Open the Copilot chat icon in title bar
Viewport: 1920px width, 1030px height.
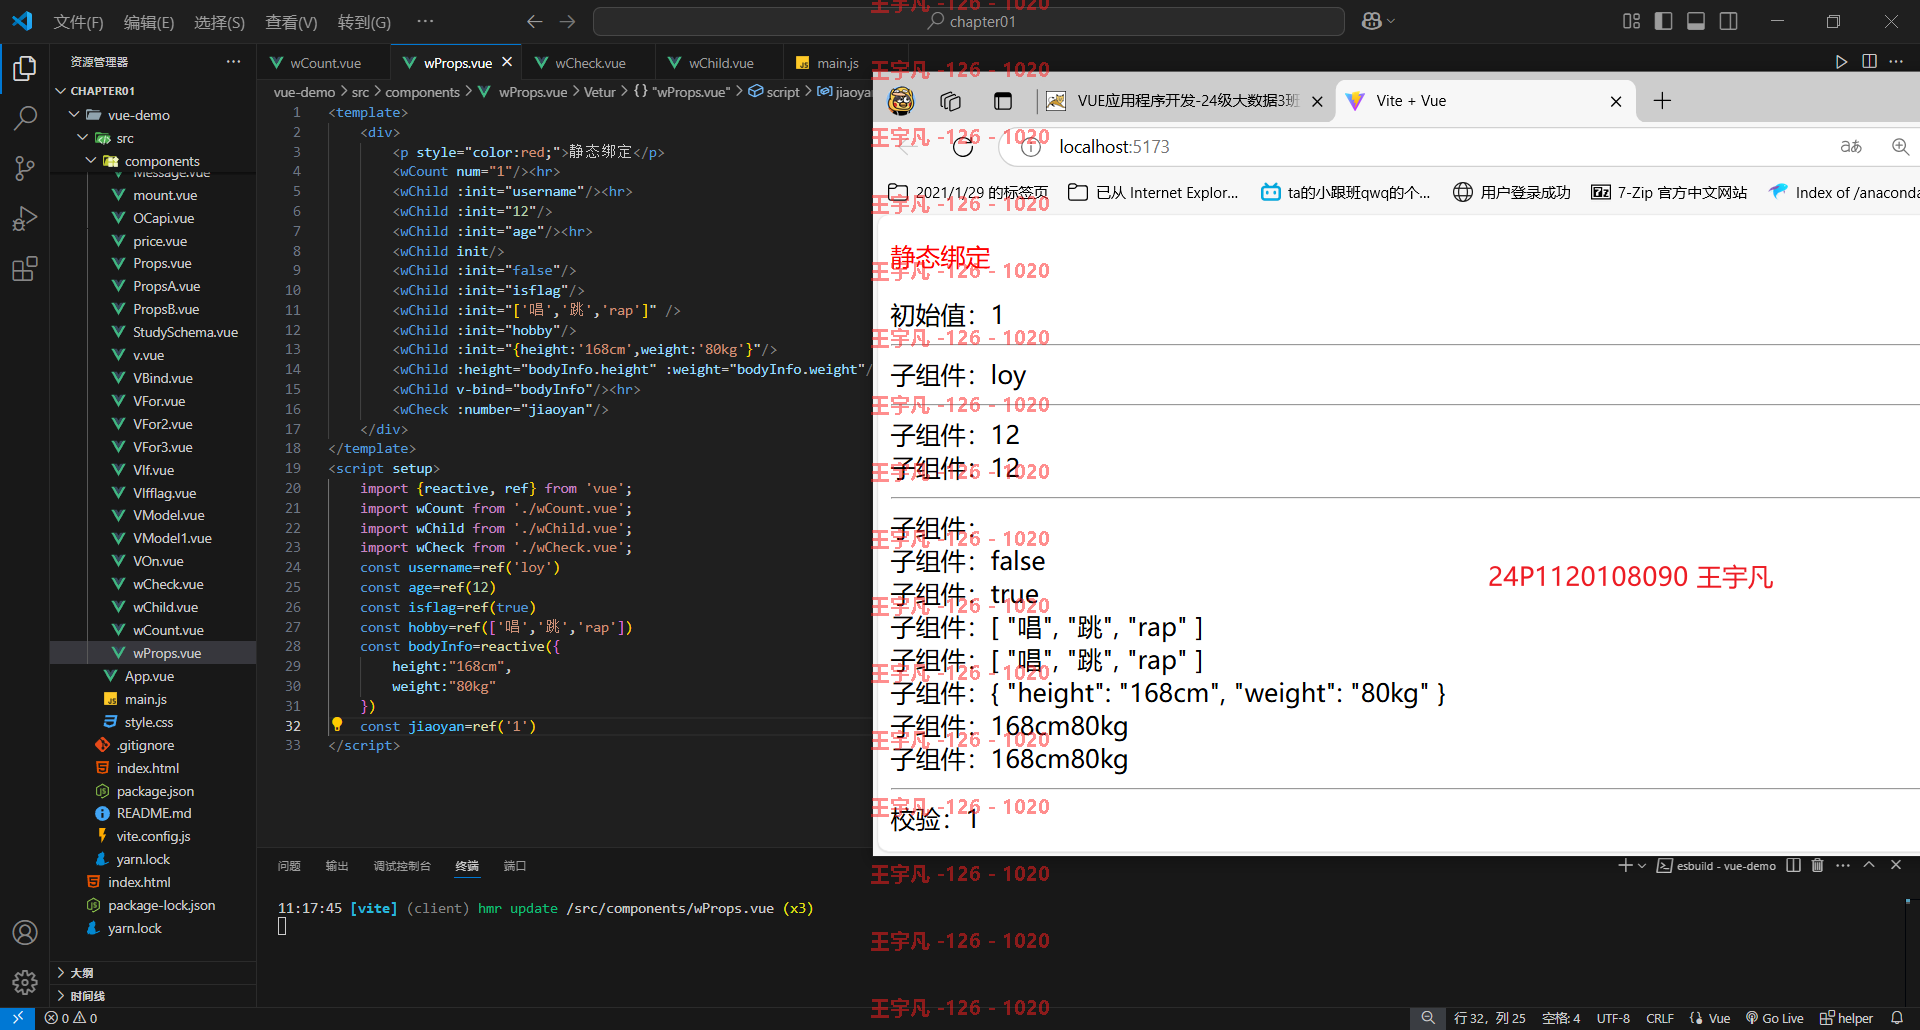(1371, 21)
